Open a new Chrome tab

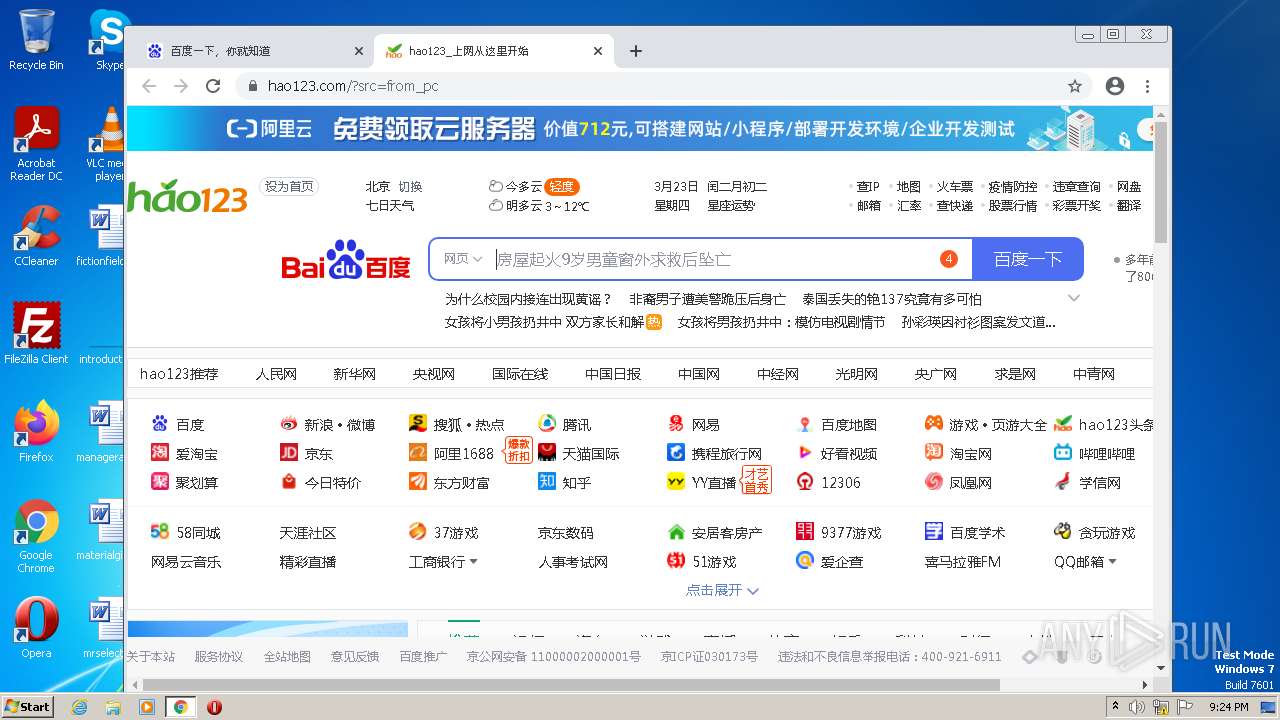click(x=636, y=51)
